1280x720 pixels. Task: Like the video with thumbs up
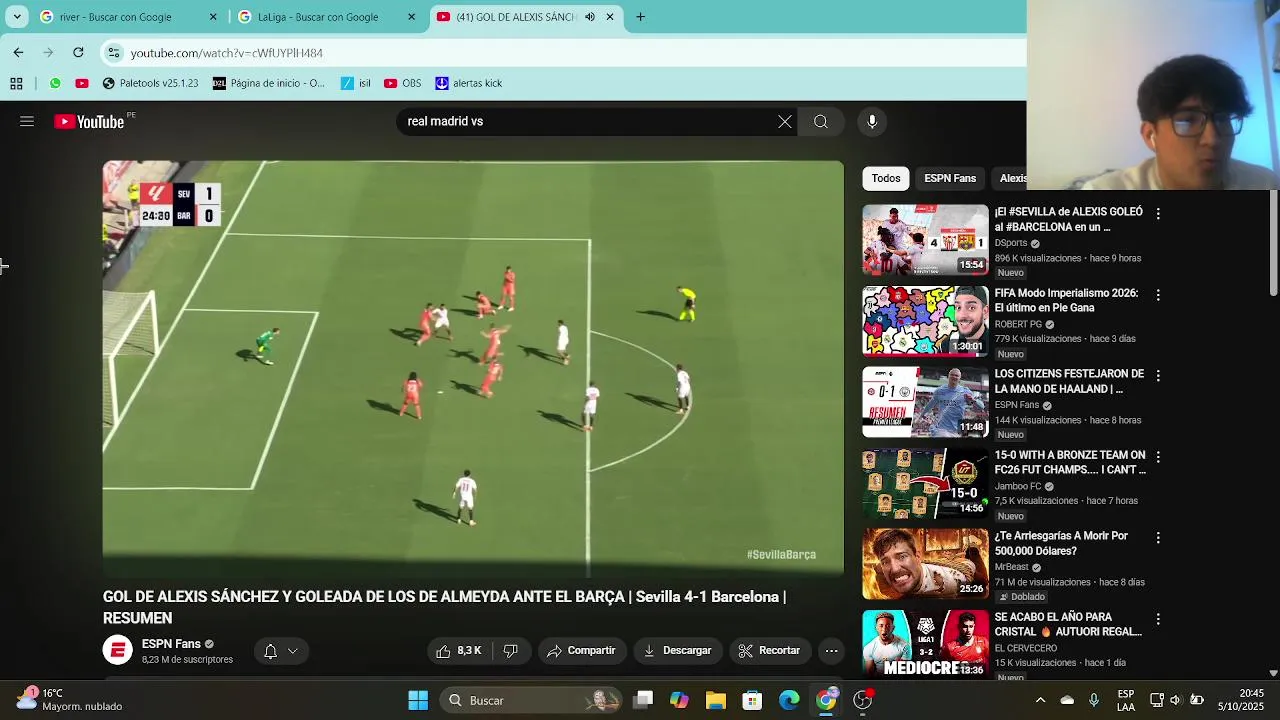tap(459, 650)
